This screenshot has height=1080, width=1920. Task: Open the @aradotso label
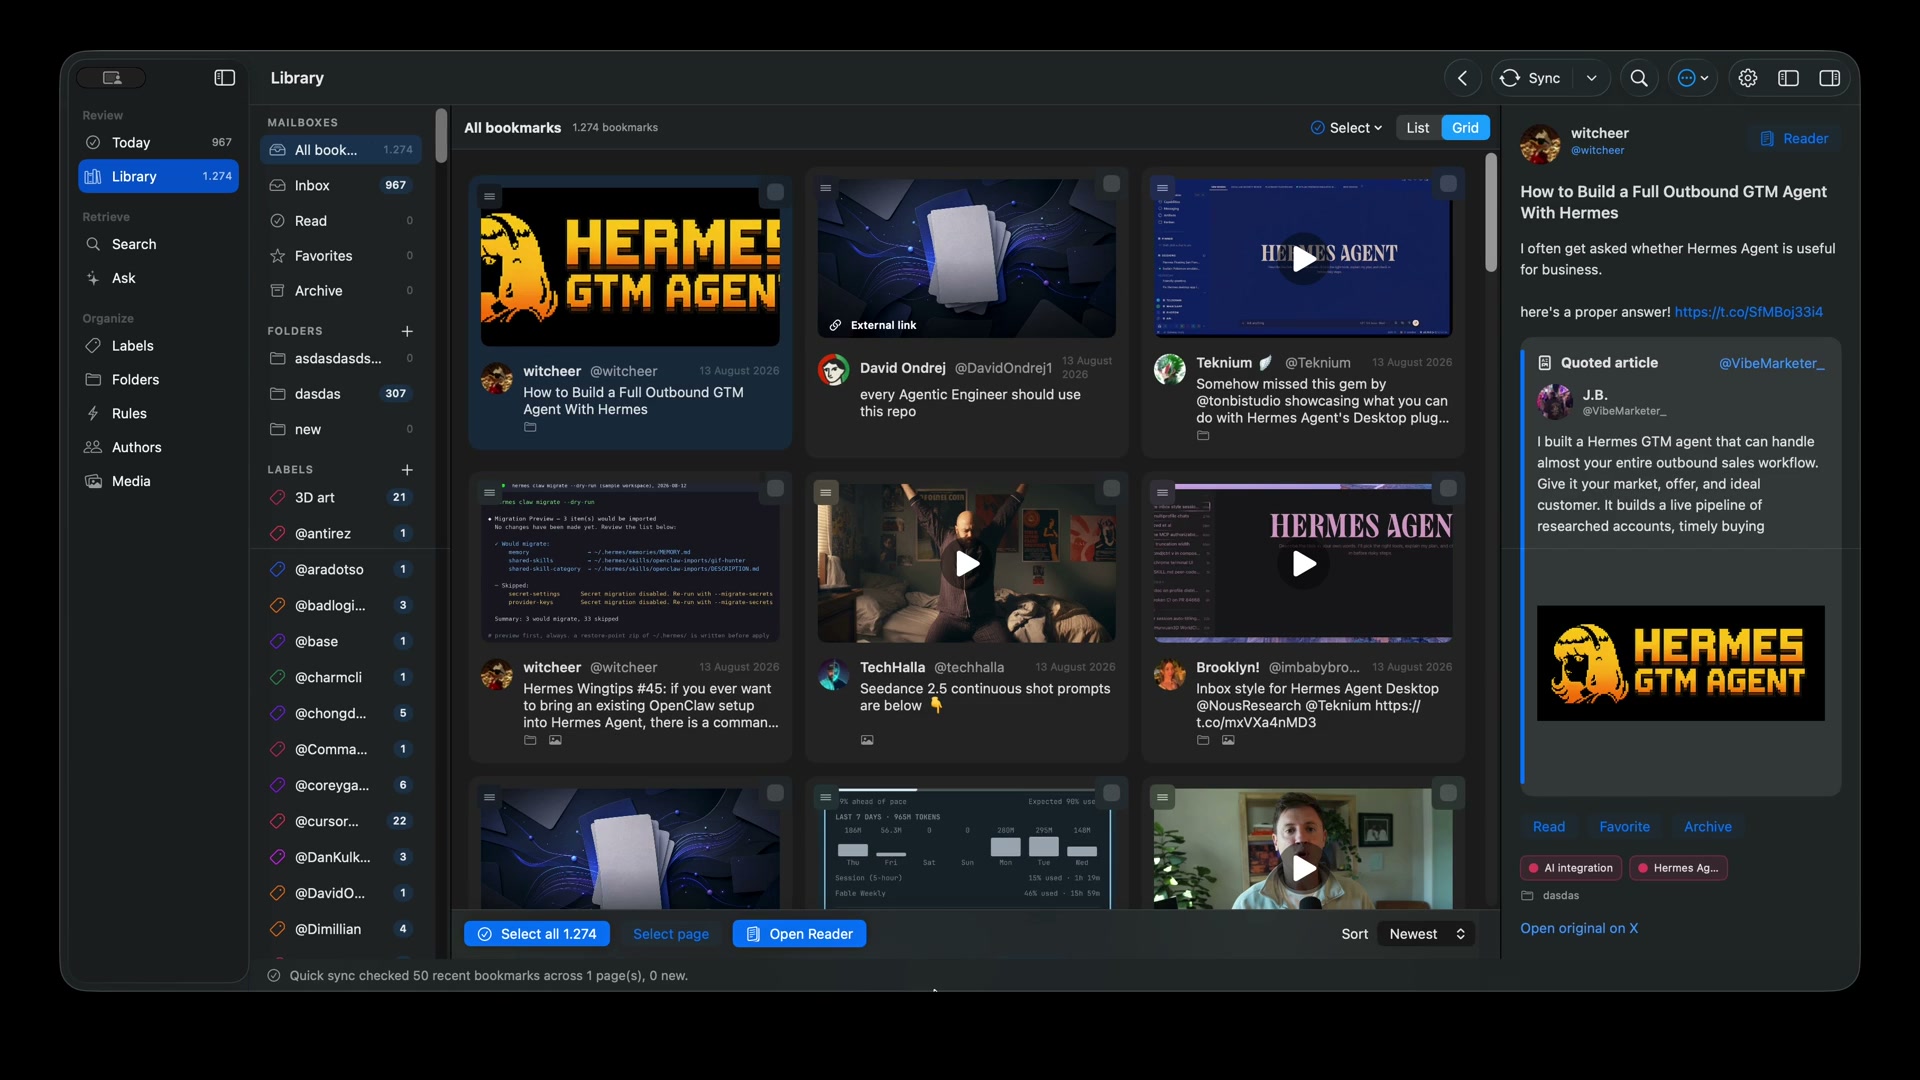[341, 570]
